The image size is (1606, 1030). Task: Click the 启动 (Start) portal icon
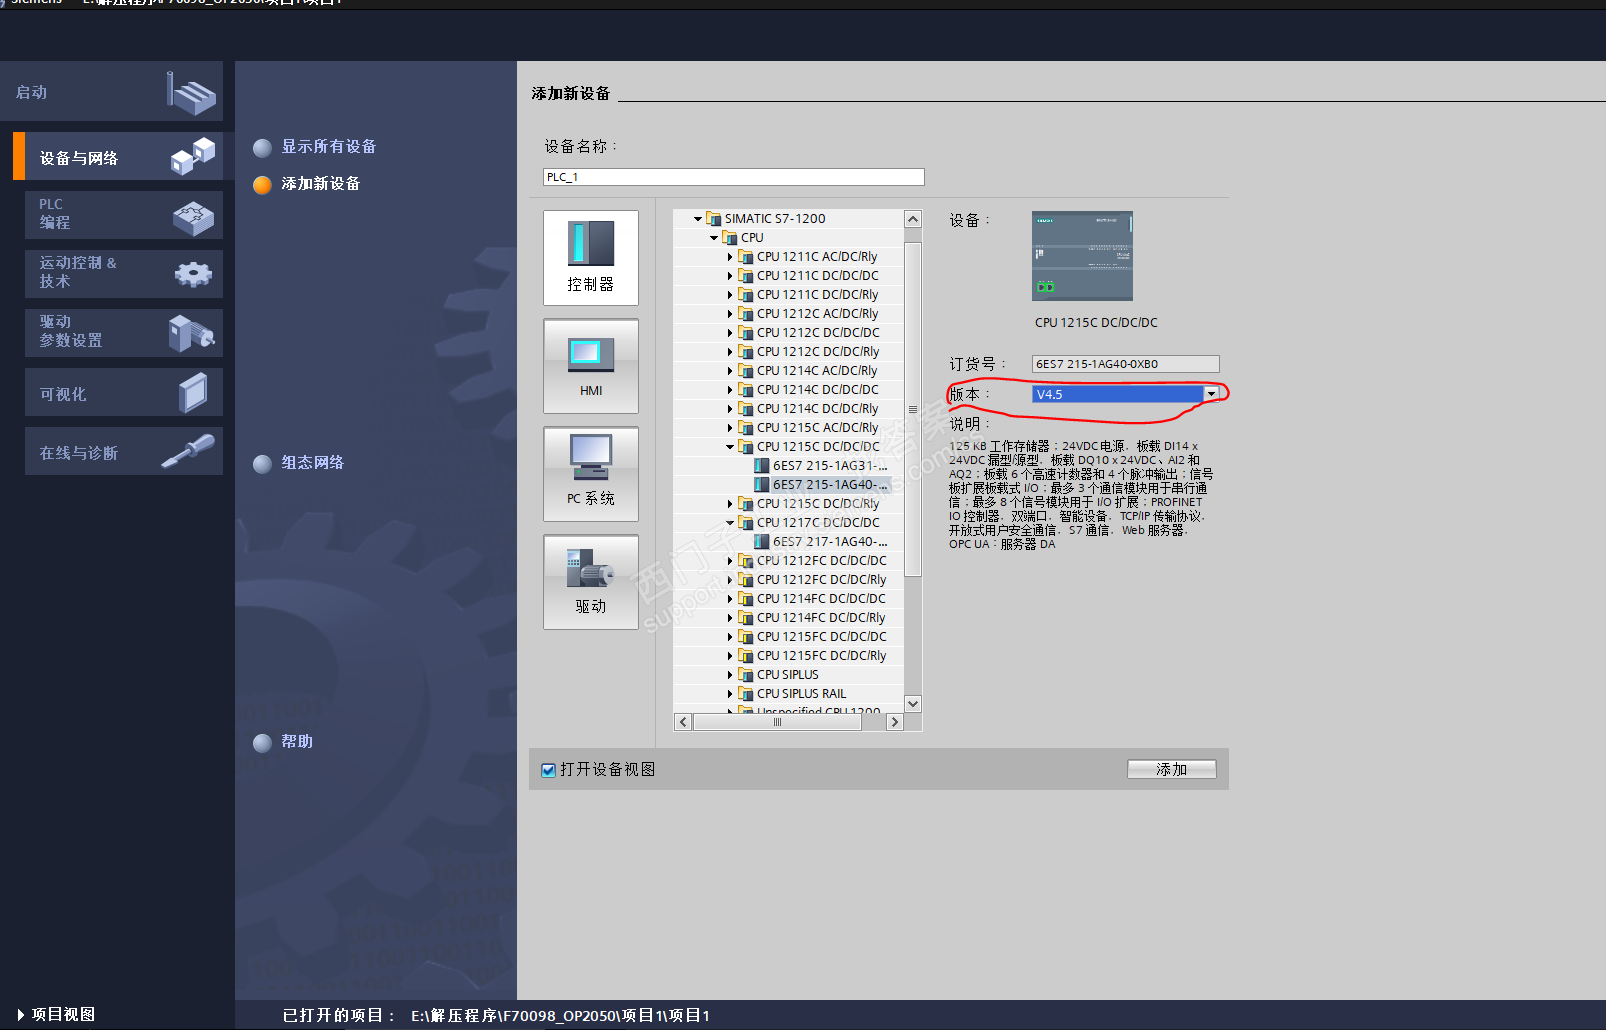click(x=191, y=93)
